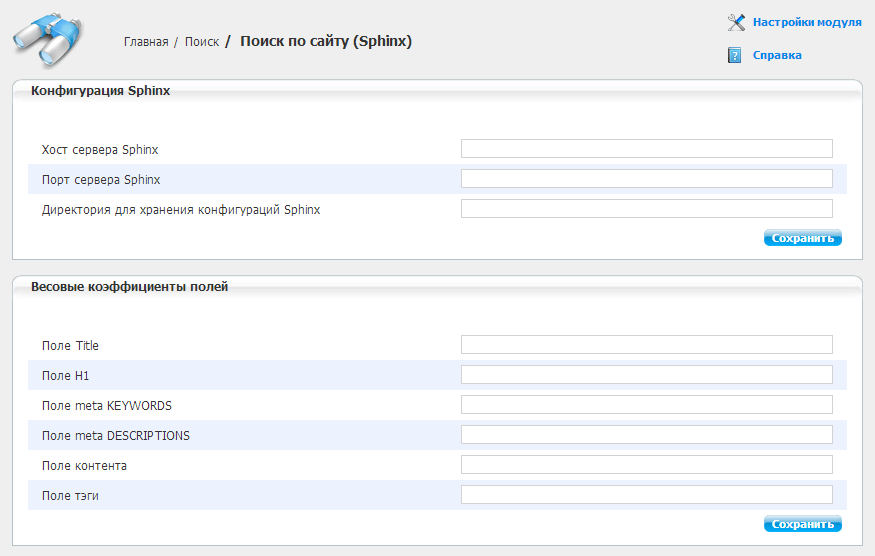Select the meta DESCRIPTIONS weight field

coord(646,435)
